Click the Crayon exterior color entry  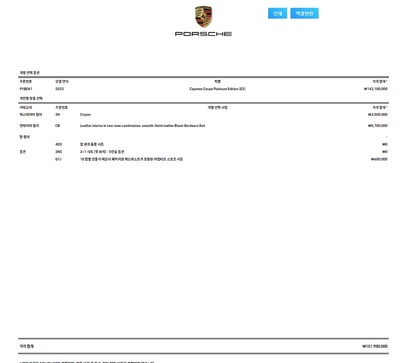tap(85, 115)
